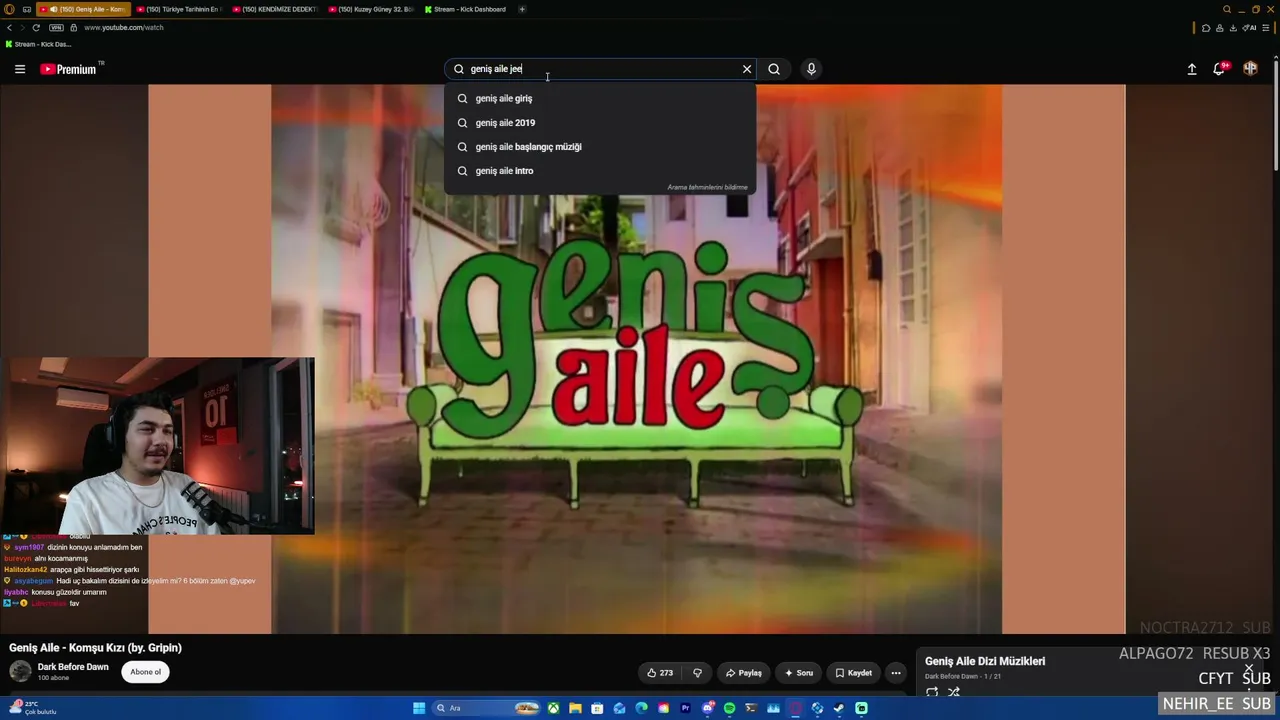Screen dimensions: 1280x720
Task: Pick suggestion "geniş aile giriş"
Action: (600, 98)
